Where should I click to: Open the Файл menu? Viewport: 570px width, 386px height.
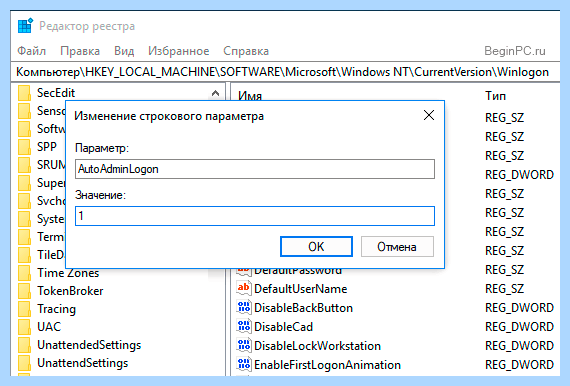(x=32, y=51)
